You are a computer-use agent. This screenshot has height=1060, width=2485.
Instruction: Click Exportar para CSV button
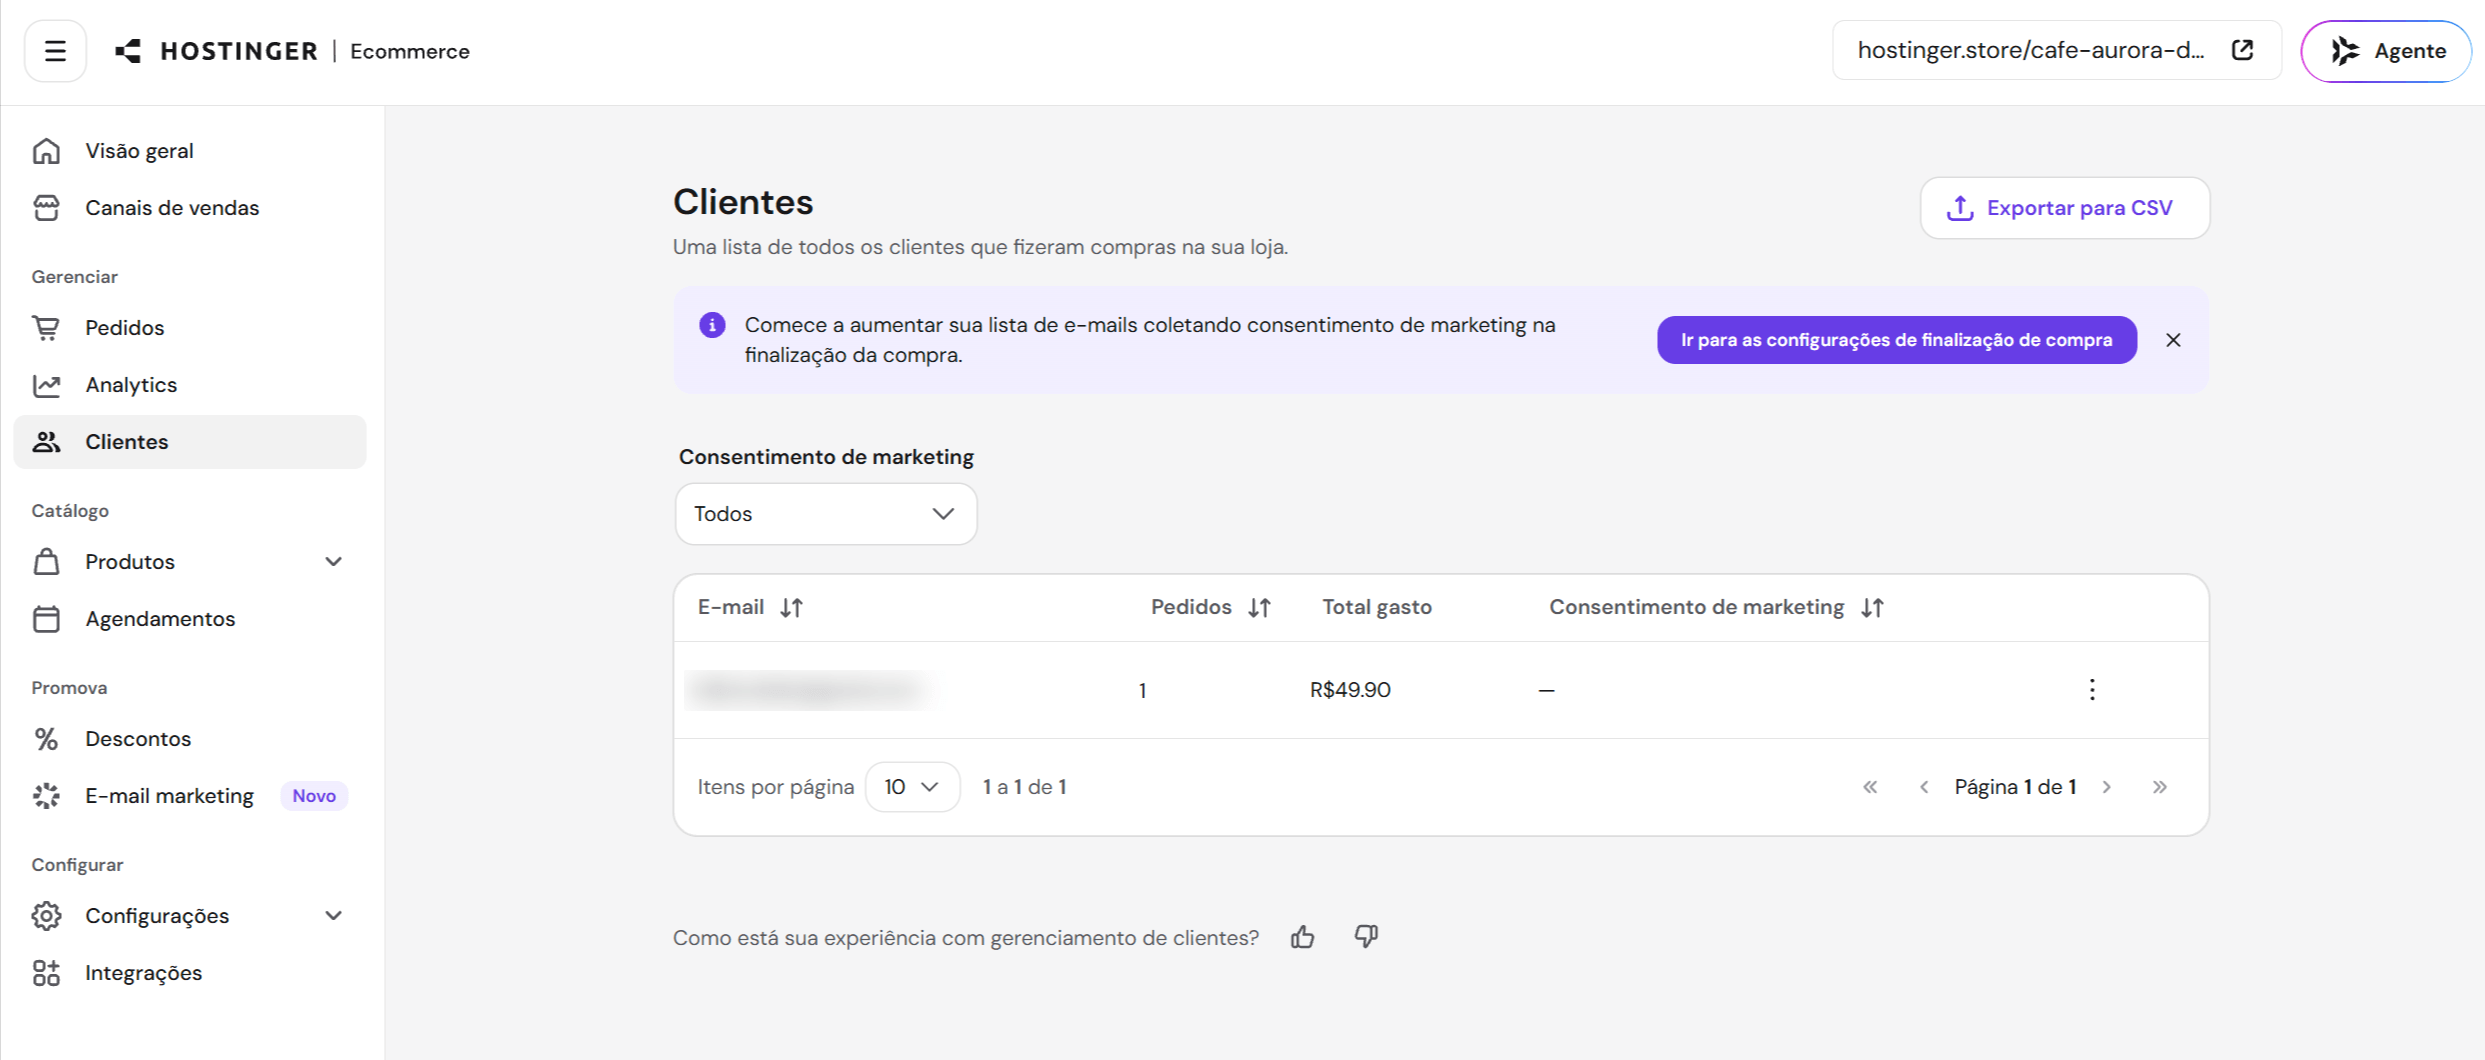2065,208
